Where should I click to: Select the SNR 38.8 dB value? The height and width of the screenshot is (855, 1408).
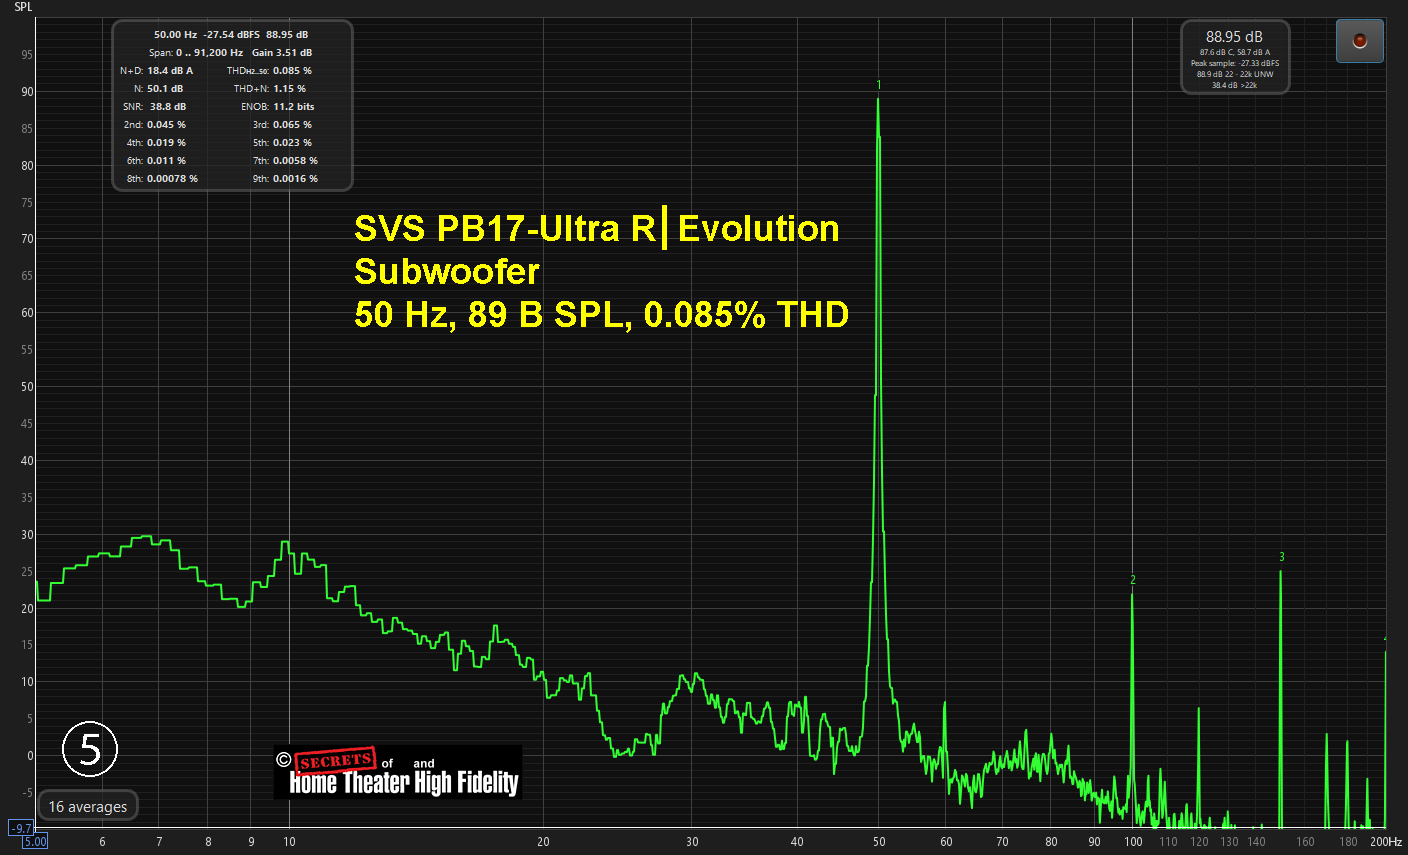168,107
